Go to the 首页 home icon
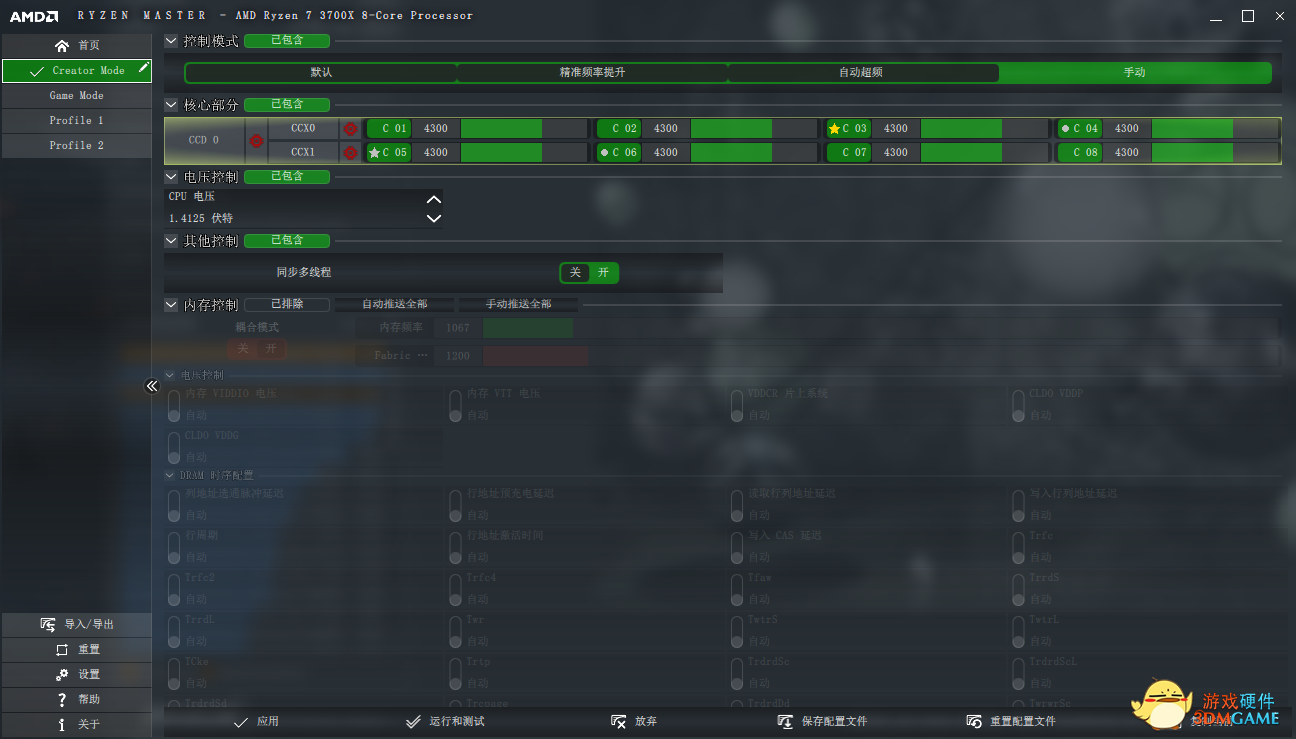The image size is (1296, 739). [x=62, y=46]
